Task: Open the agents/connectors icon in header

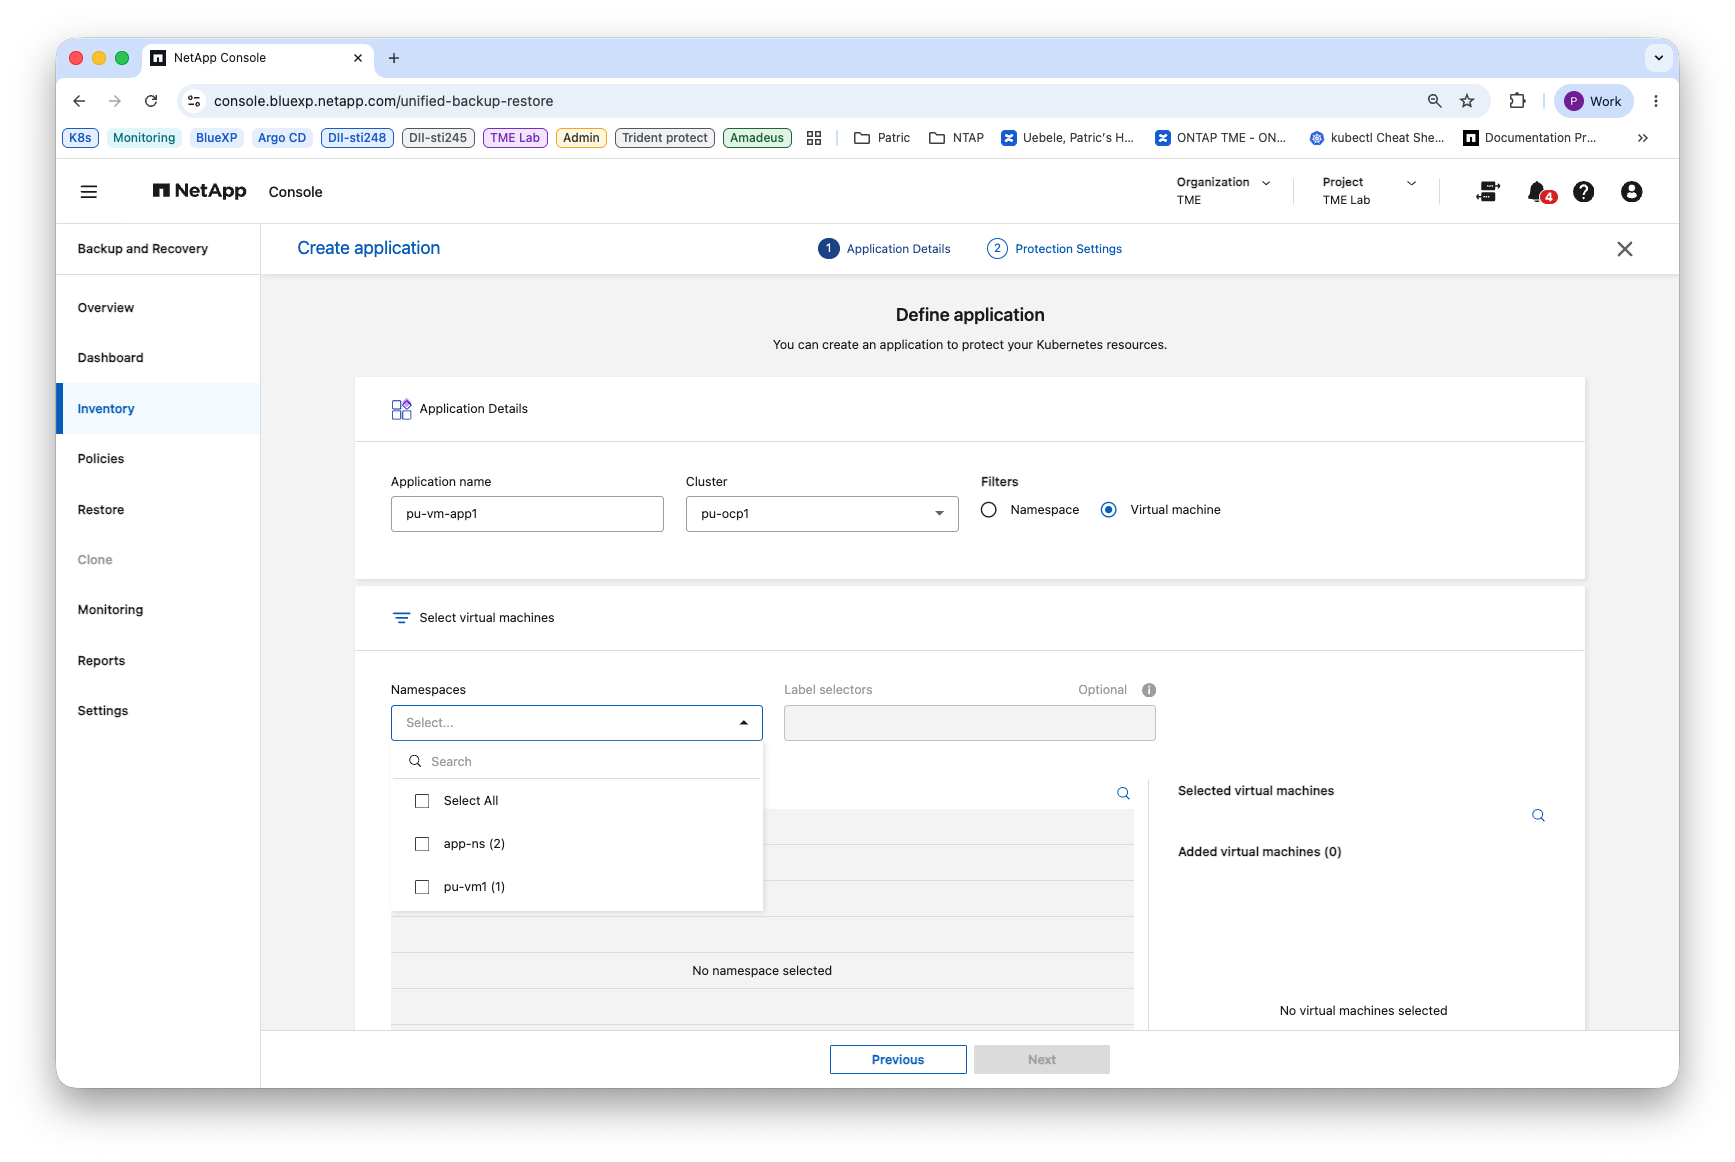Action: click(x=1488, y=192)
